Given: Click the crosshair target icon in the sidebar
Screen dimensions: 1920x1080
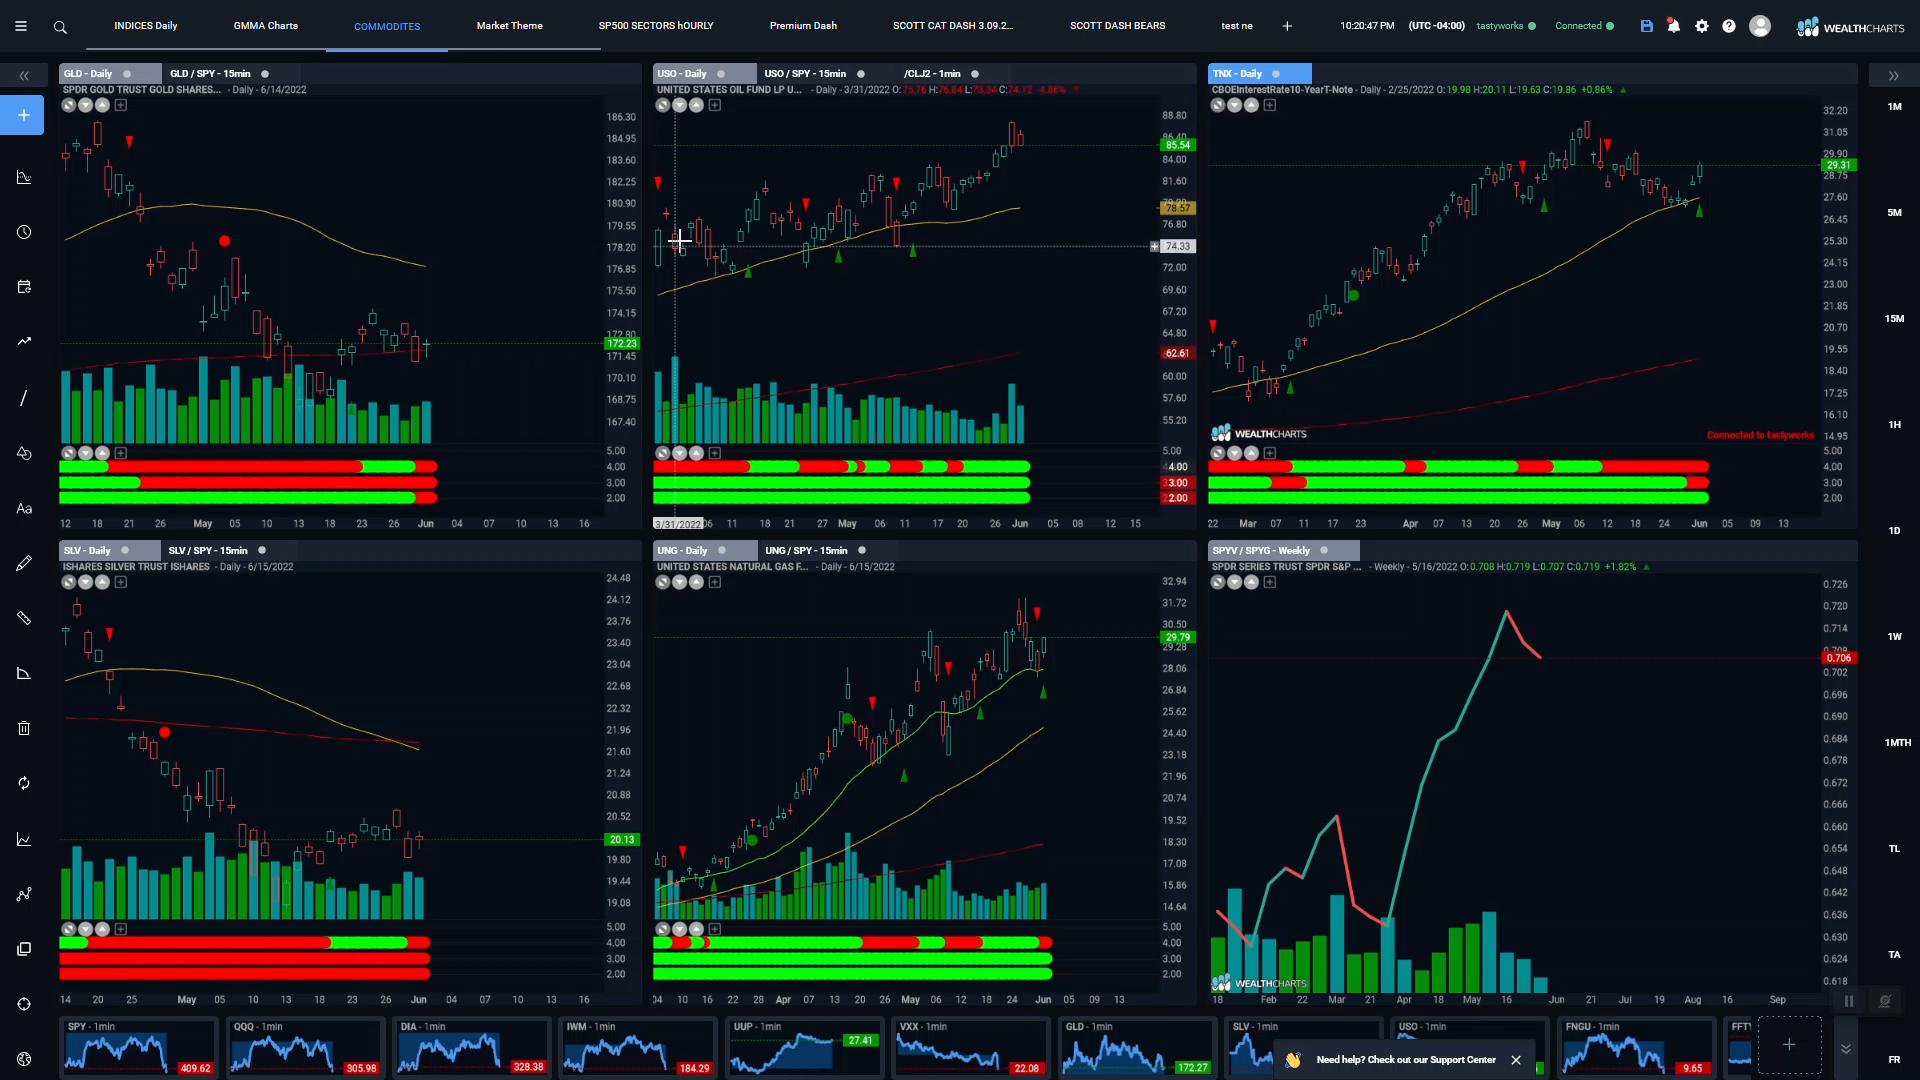Looking at the screenshot, I should 24,1004.
